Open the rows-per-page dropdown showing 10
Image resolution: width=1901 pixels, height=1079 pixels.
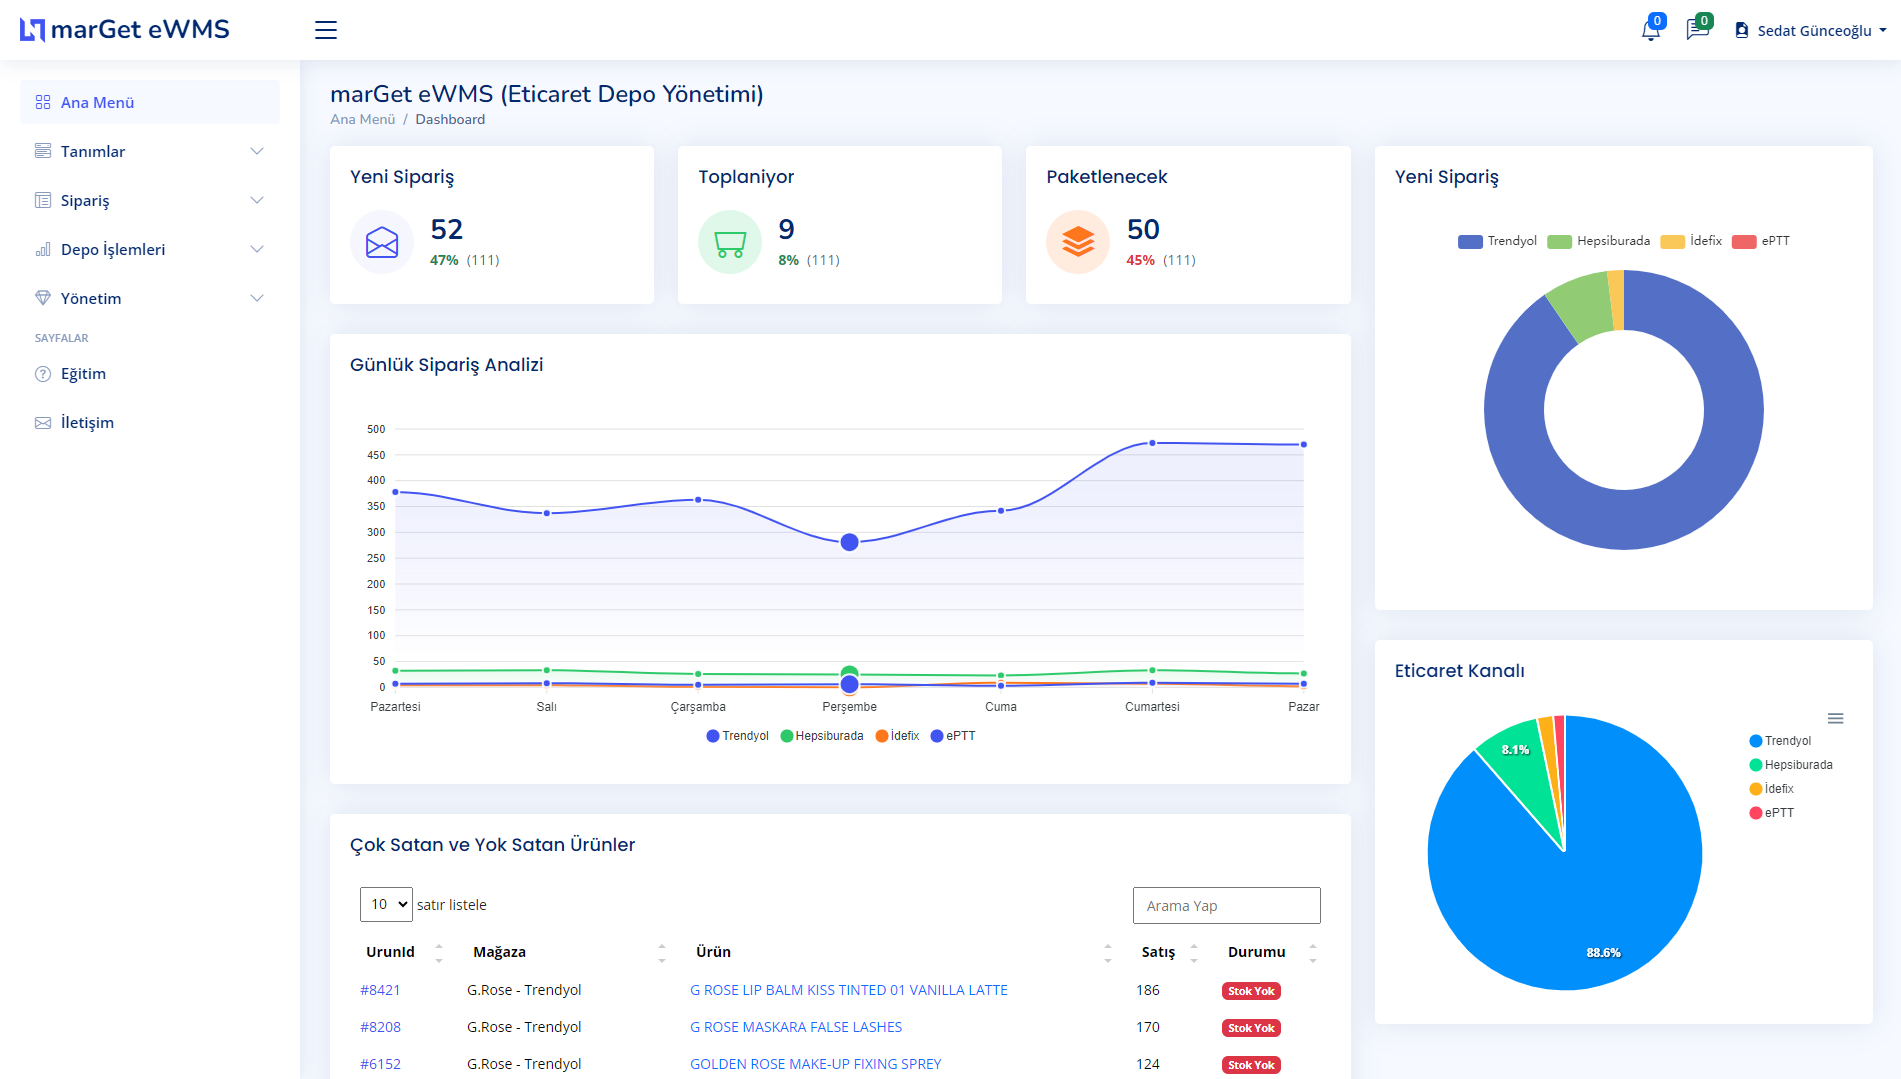coord(386,904)
